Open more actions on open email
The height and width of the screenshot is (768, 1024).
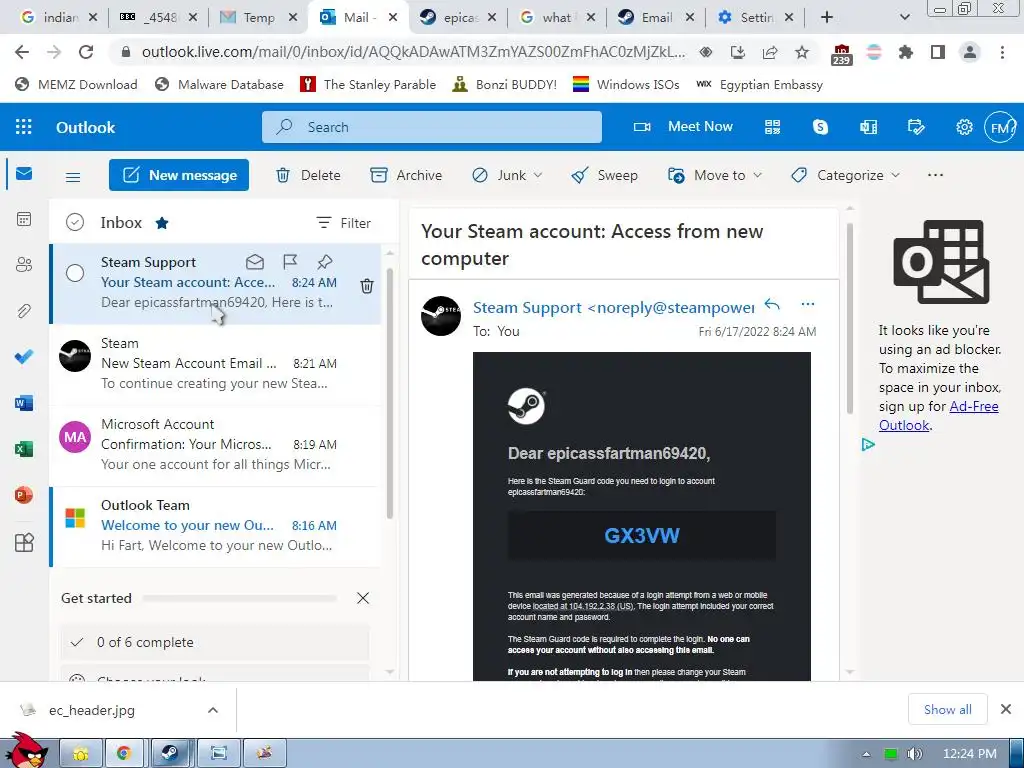pos(808,304)
